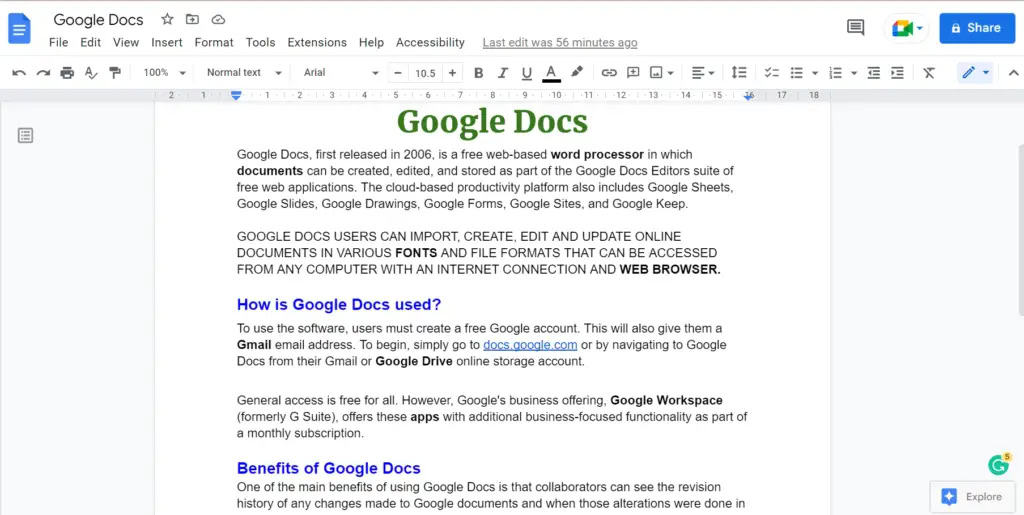Redo the last action

click(43, 72)
